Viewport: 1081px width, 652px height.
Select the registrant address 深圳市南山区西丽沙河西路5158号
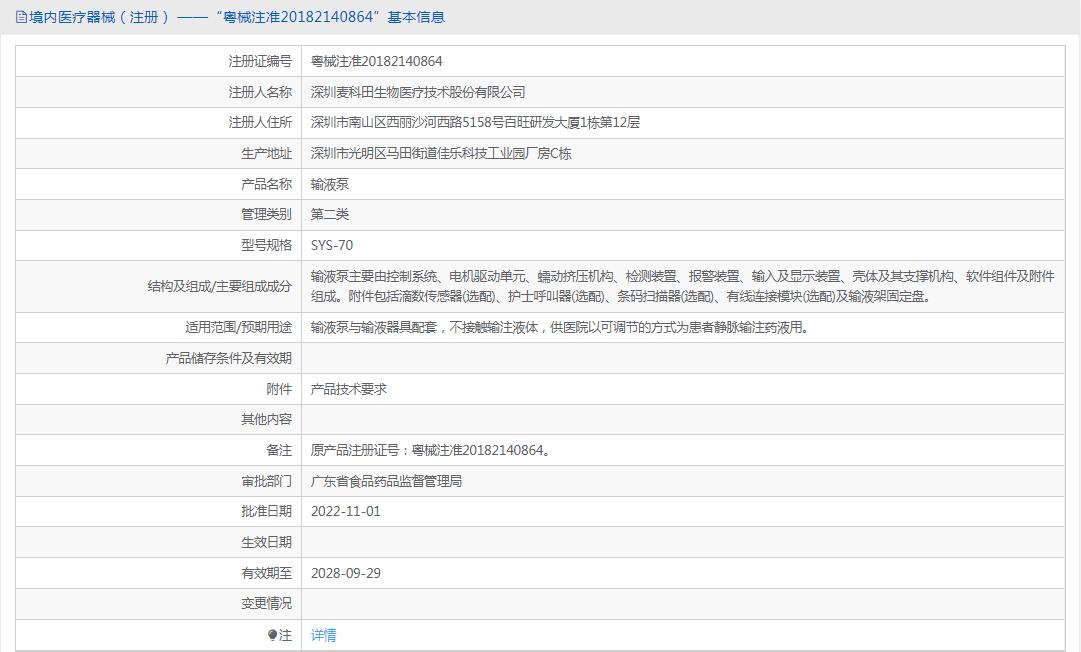coord(475,123)
